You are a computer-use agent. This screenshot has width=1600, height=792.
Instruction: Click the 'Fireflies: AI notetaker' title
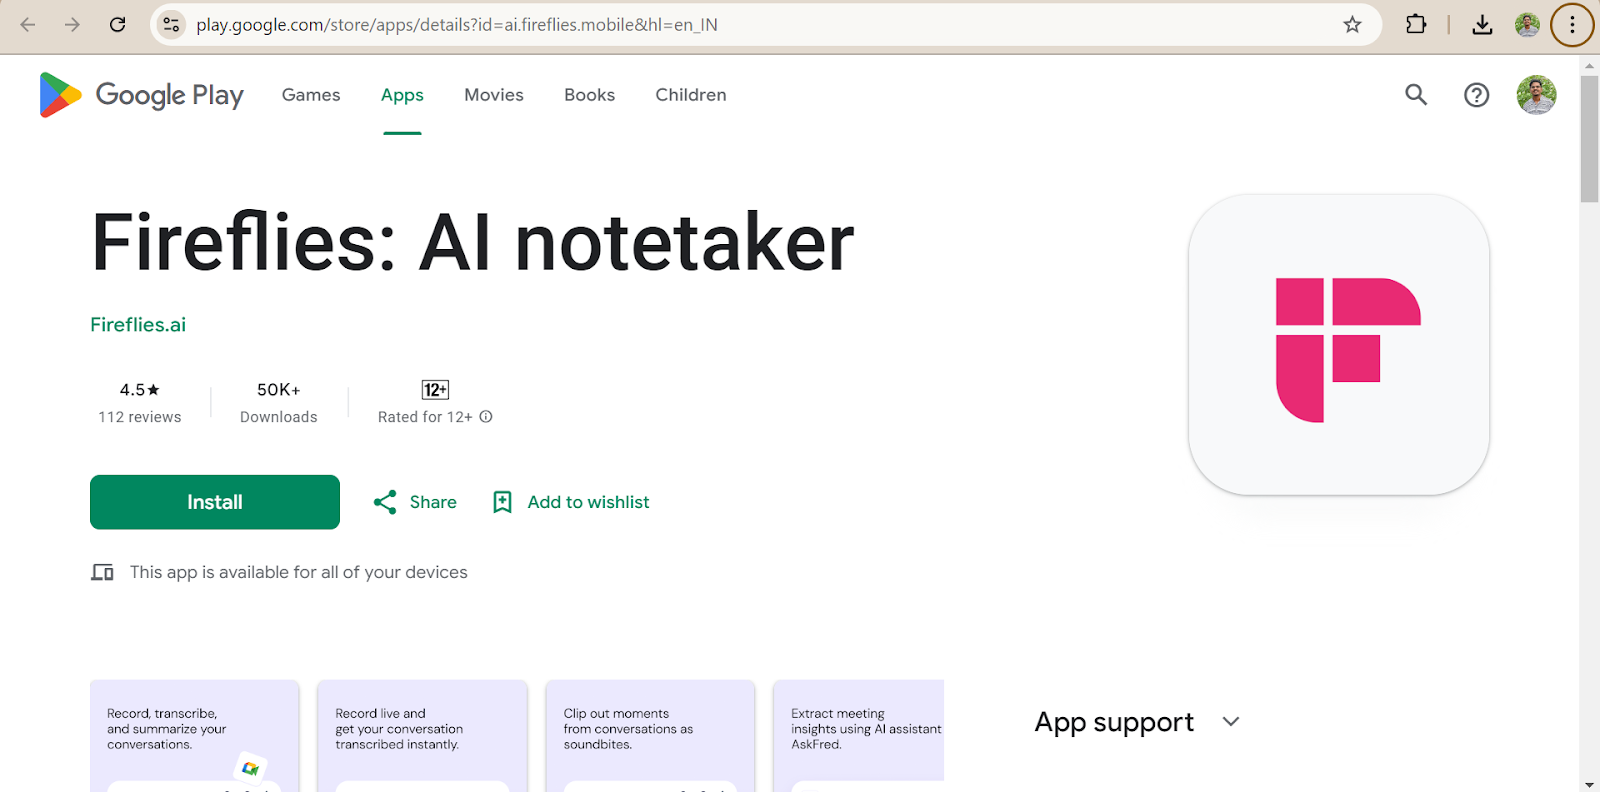(x=473, y=242)
